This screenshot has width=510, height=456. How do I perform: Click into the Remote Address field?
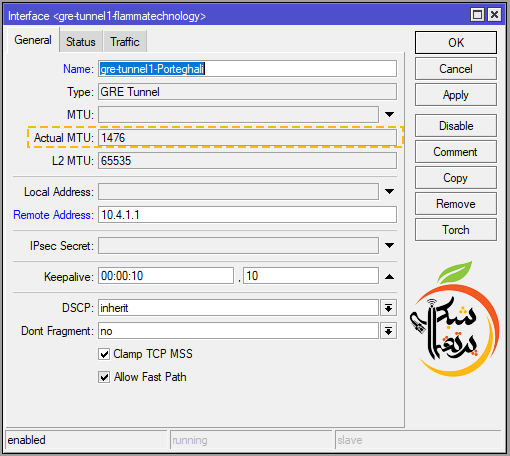(247, 214)
